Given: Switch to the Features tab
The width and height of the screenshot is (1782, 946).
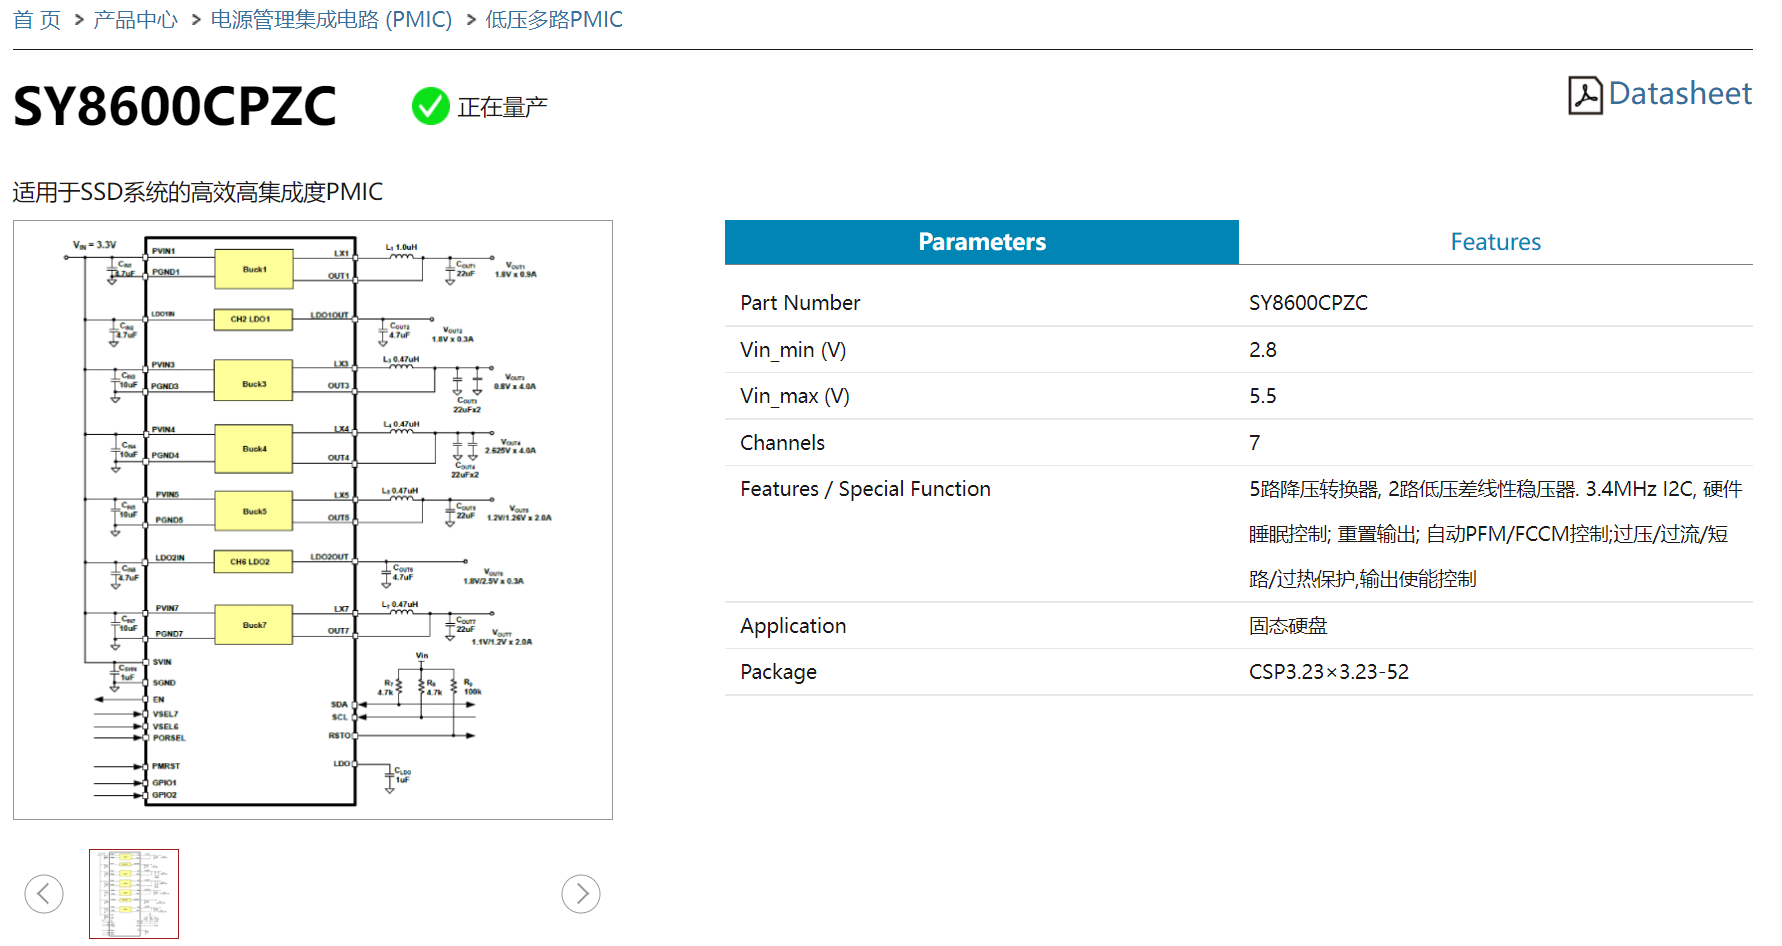Looking at the screenshot, I should point(1496,242).
